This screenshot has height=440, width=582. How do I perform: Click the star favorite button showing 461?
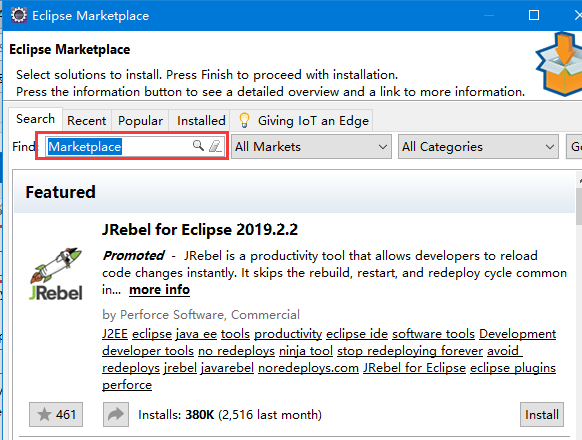click(56, 414)
